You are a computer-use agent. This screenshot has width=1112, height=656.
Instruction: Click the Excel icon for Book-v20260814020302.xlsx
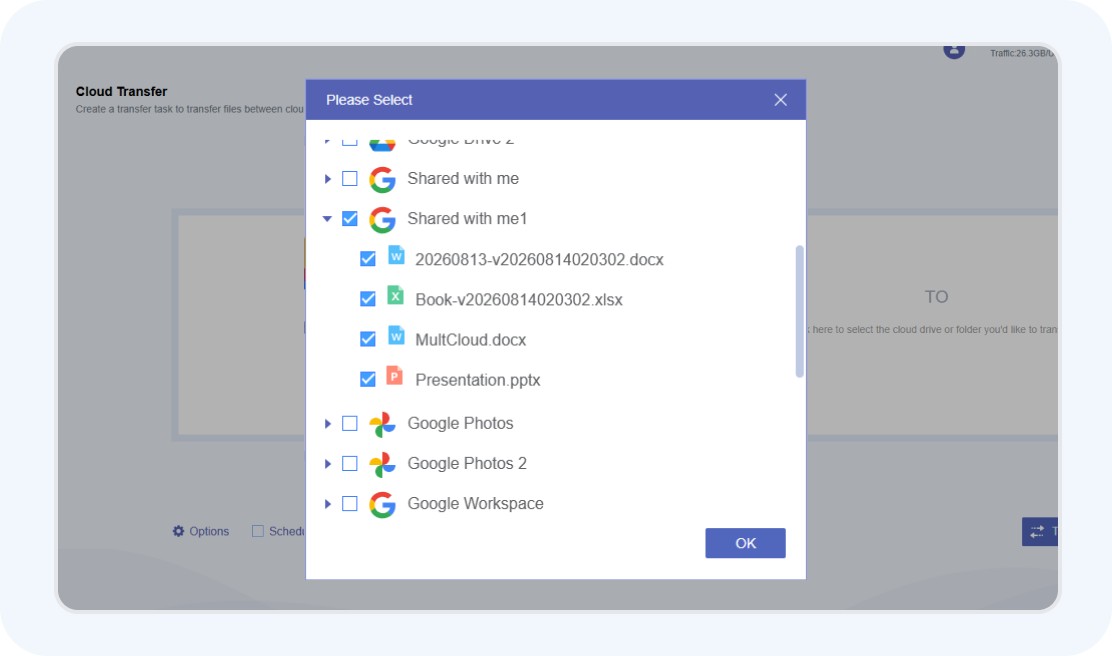point(396,296)
